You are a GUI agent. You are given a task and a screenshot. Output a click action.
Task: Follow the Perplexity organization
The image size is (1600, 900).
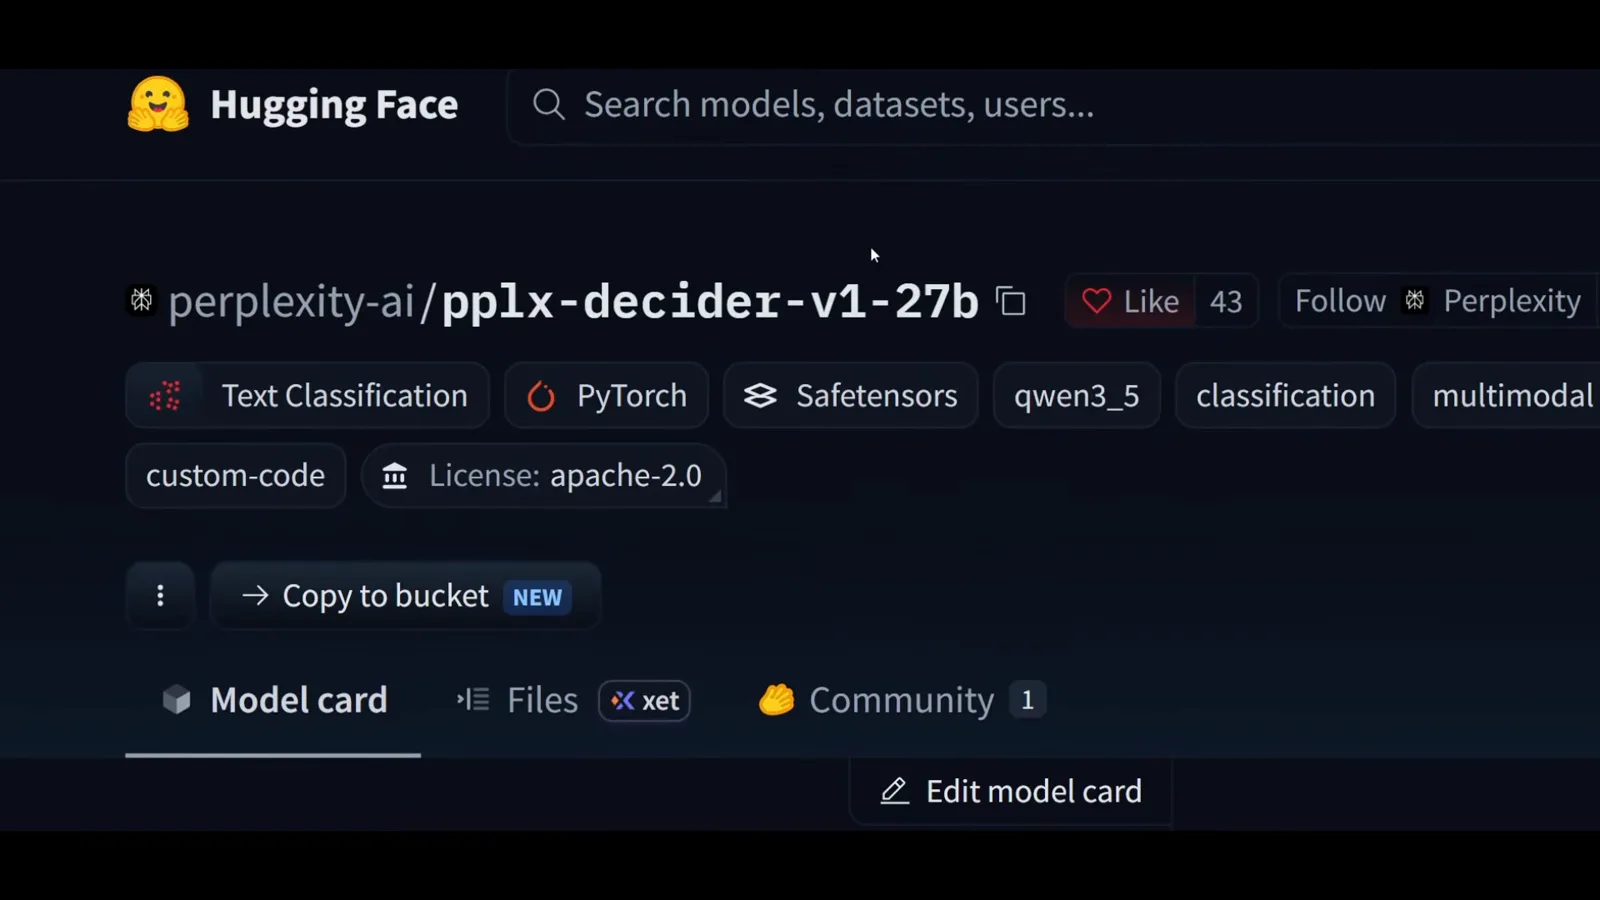(1438, 301)
